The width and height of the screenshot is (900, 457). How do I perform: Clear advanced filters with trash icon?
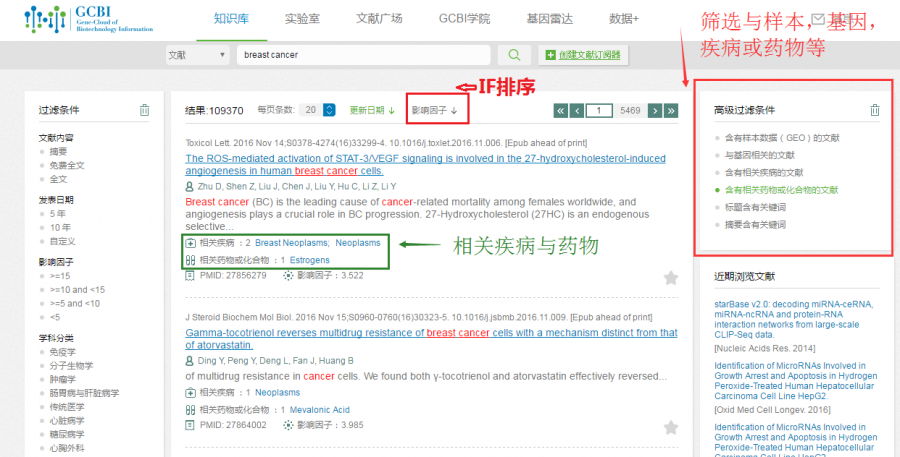pos(874,110)
